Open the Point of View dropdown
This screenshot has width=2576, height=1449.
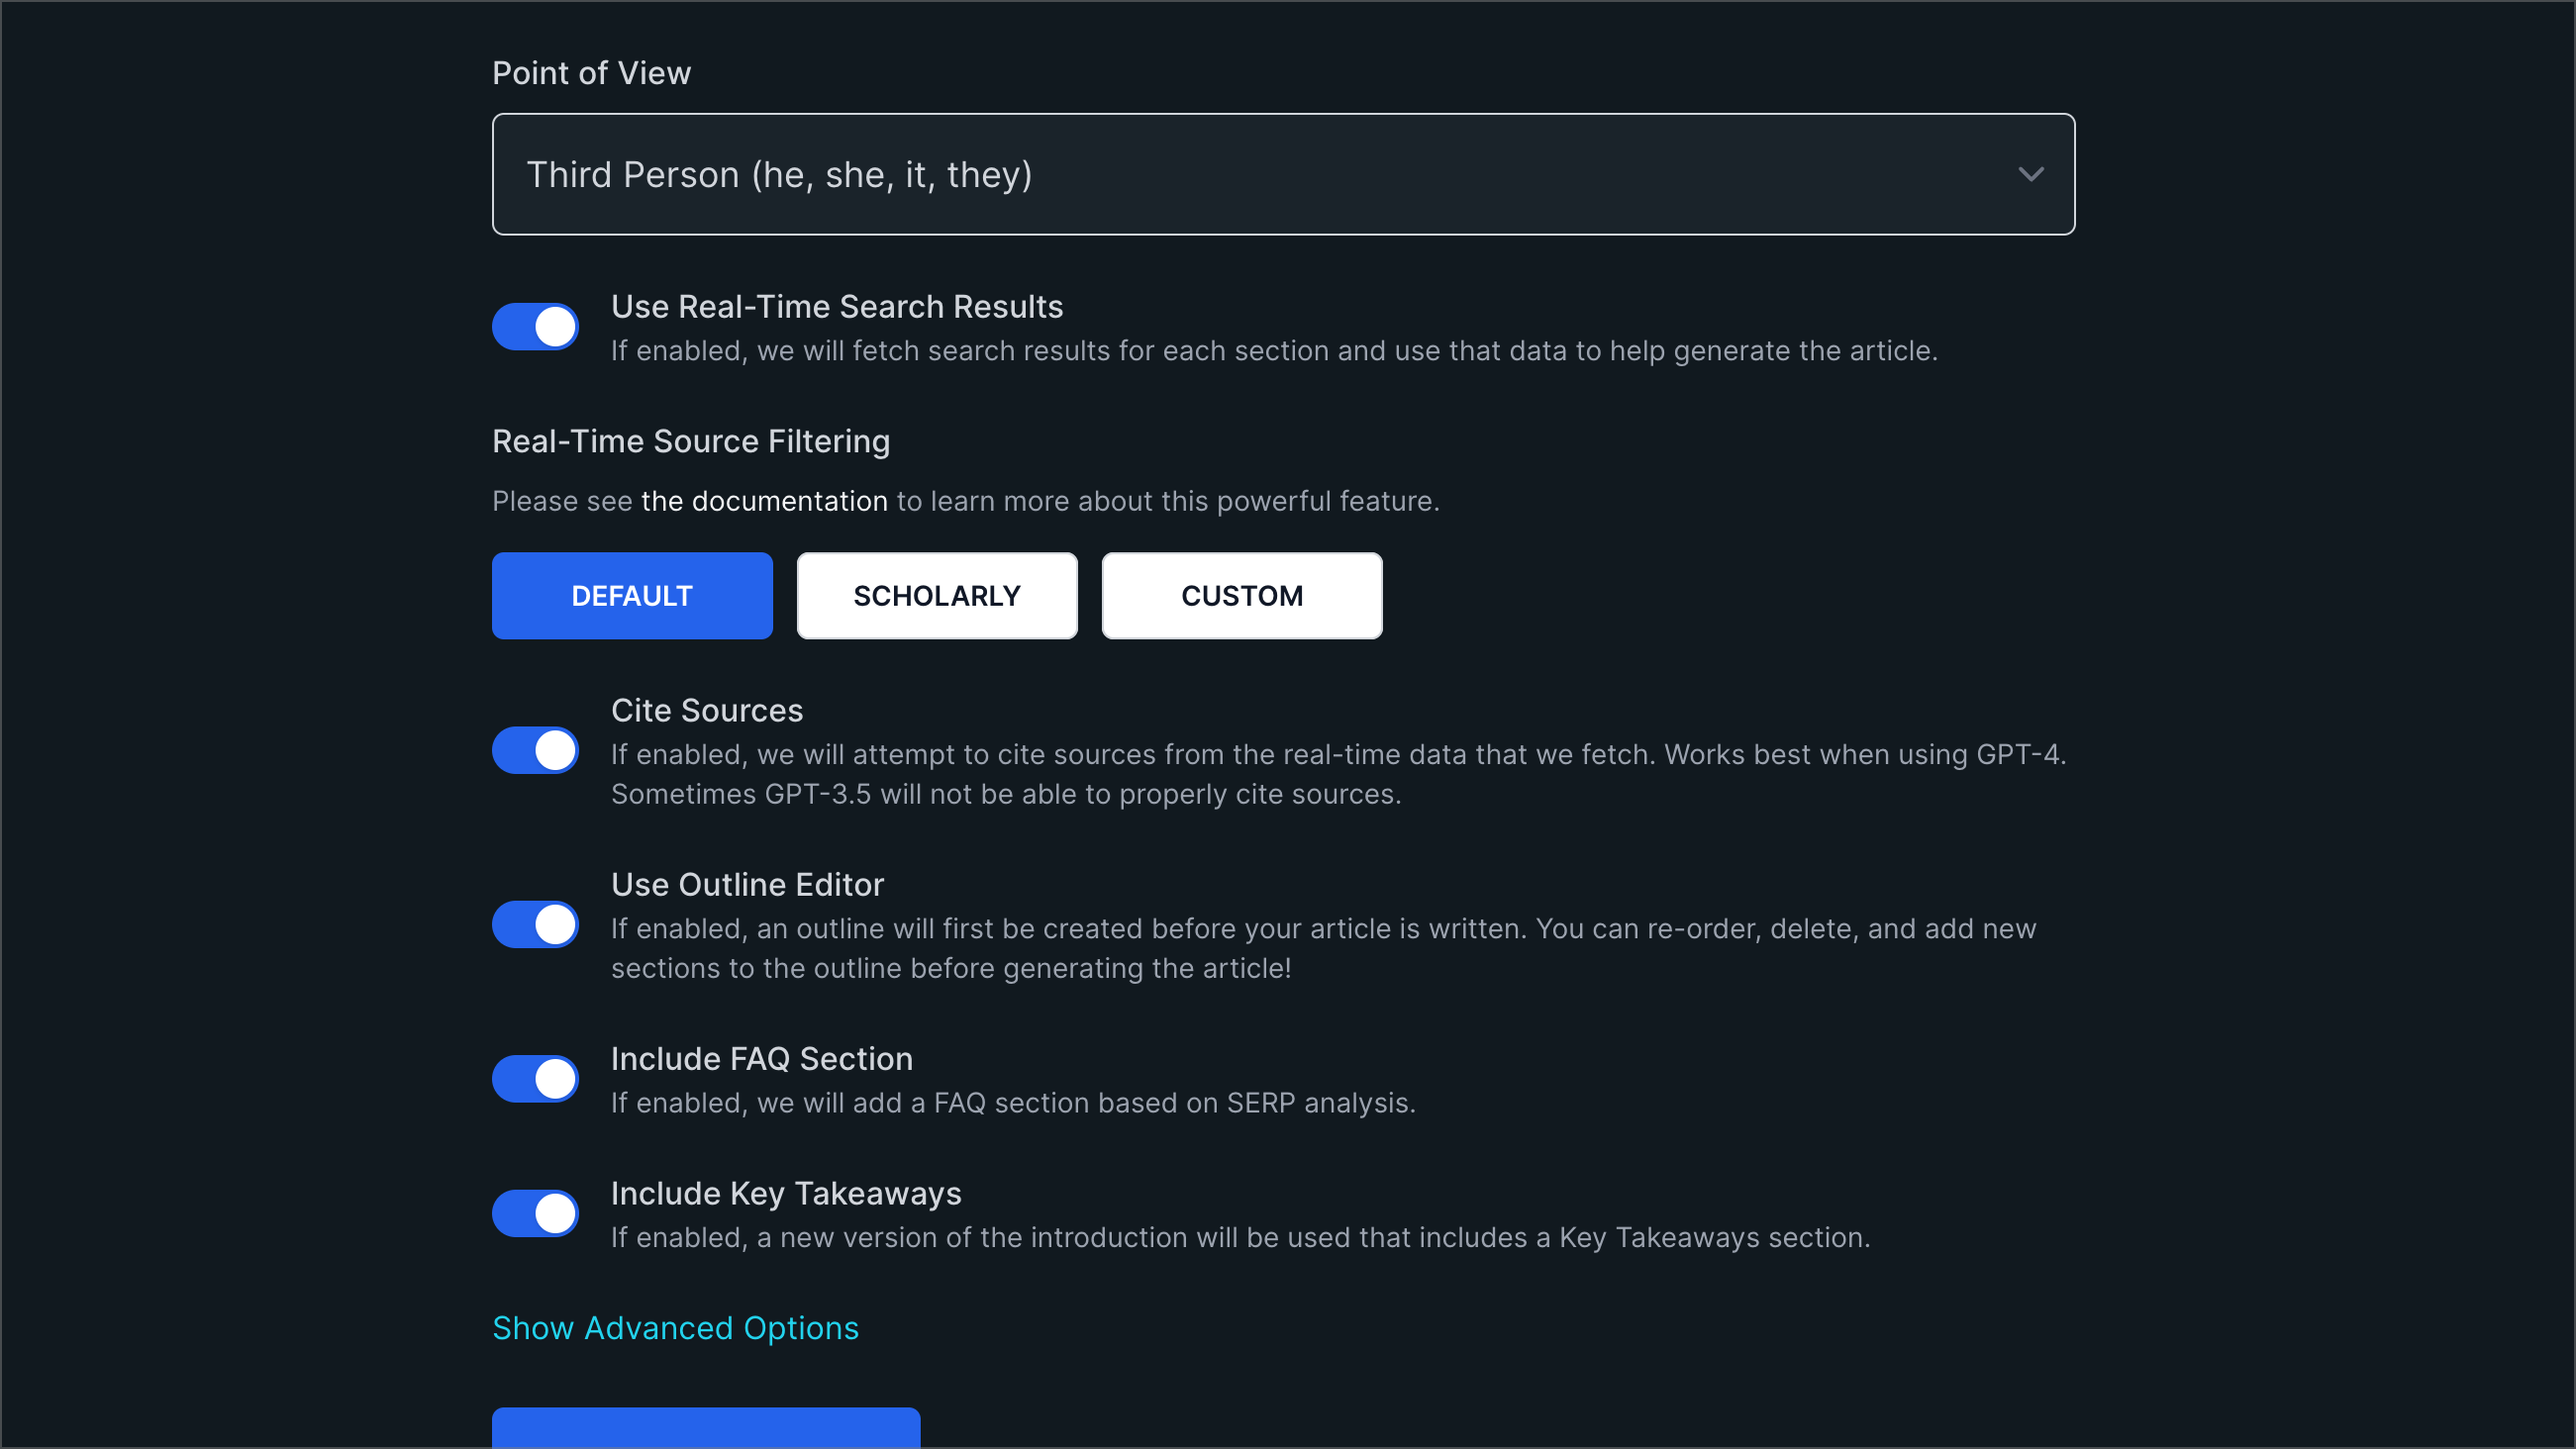[x=1283, y=174]
